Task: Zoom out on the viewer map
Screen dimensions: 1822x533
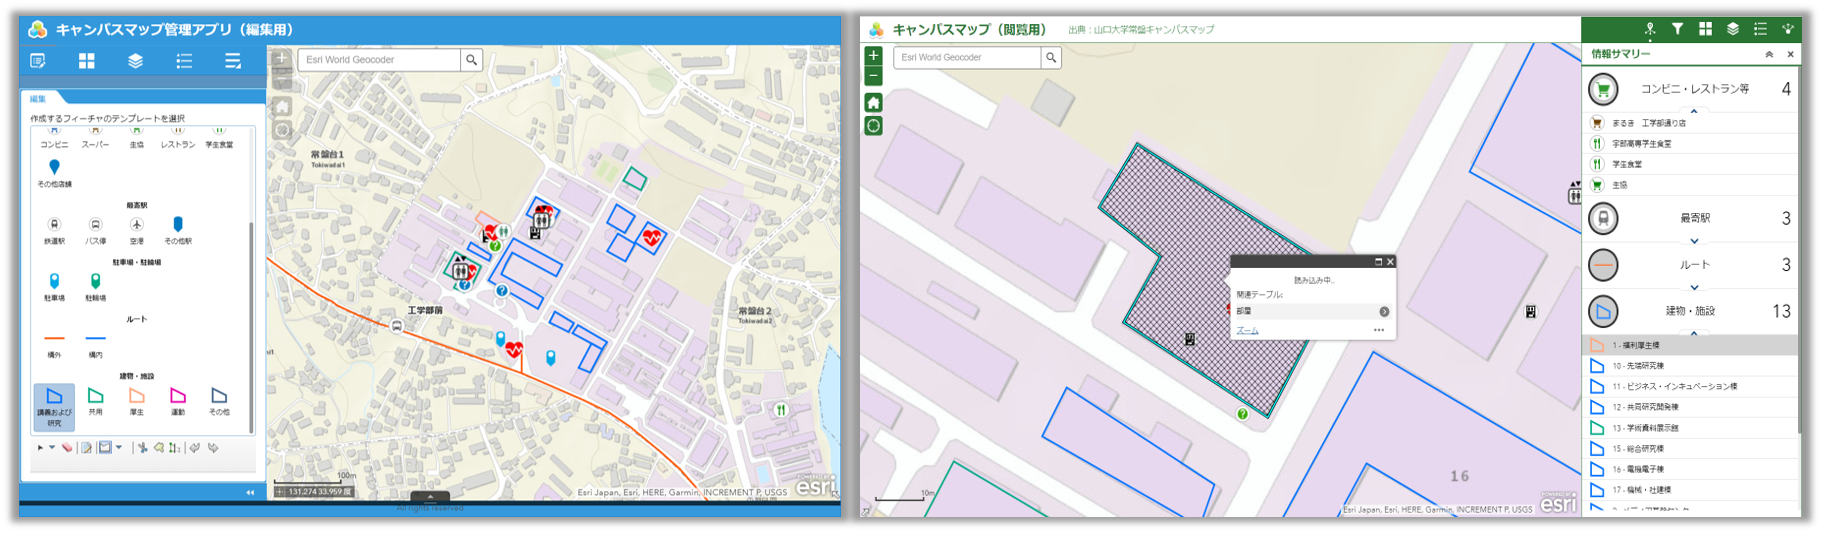Action: click(873, 76)
